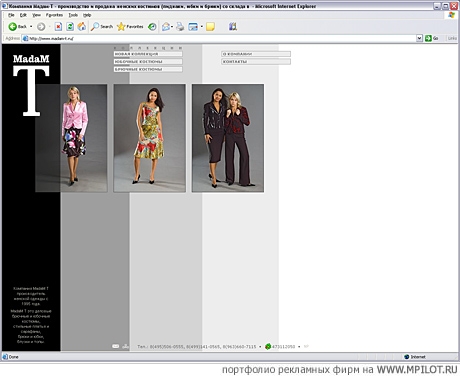The image size is (460, 377).
Task: Click the MadaM T logo
Action: (x=31, y=85)
